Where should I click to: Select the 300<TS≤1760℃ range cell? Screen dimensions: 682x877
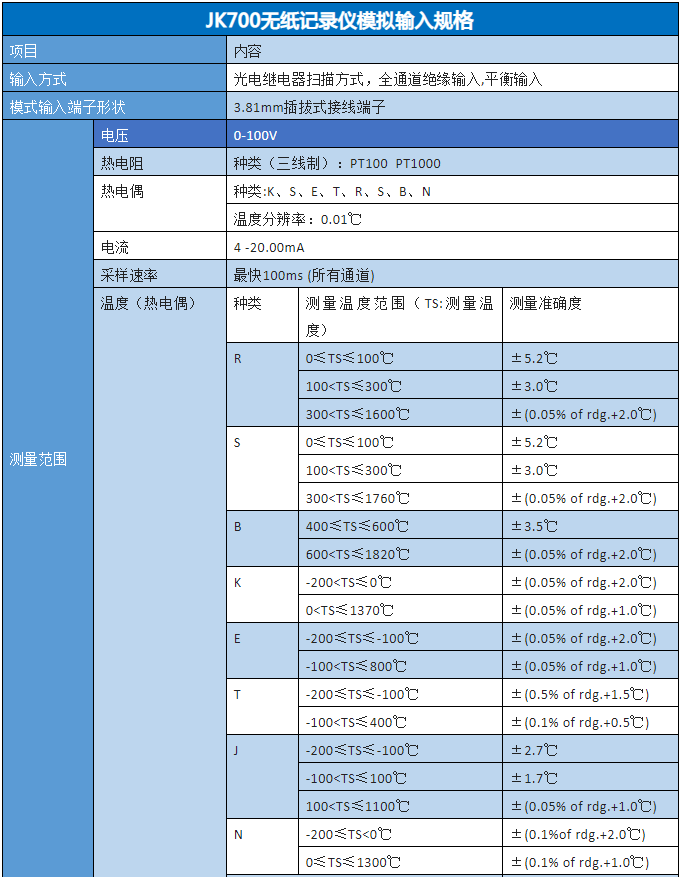(401, 497)
